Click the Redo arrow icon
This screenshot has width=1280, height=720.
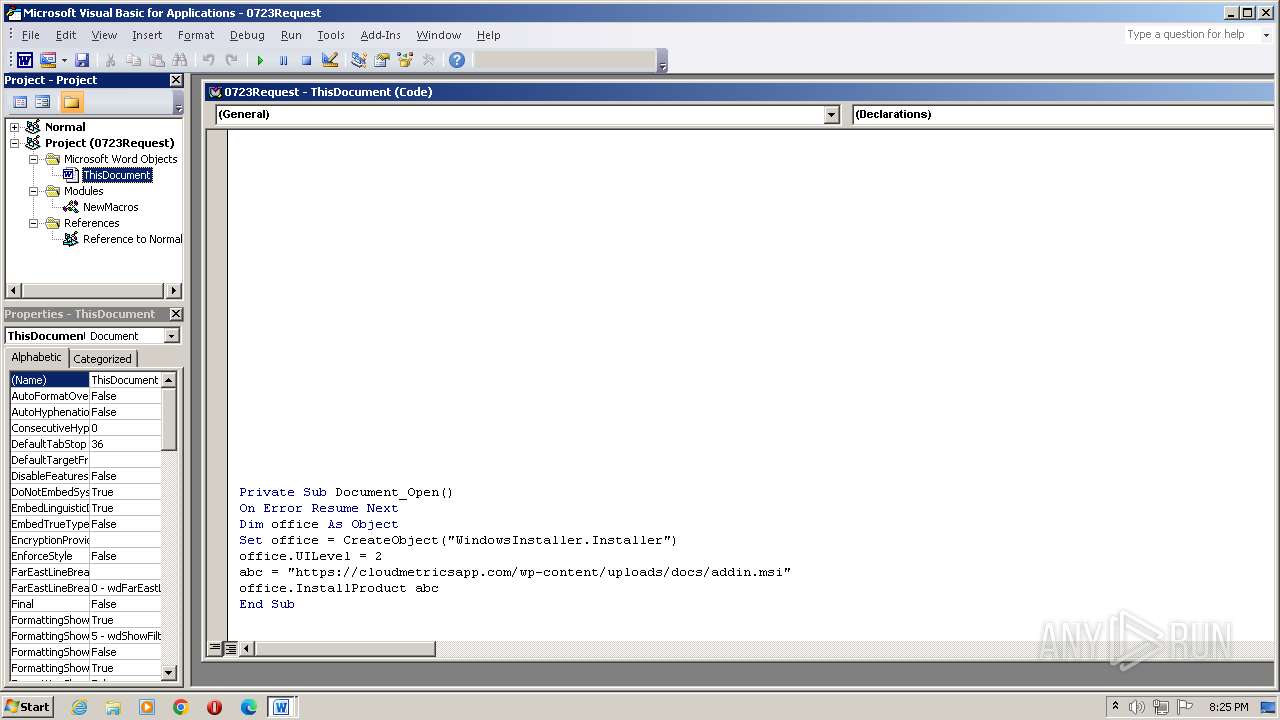[x=231, y=60]
